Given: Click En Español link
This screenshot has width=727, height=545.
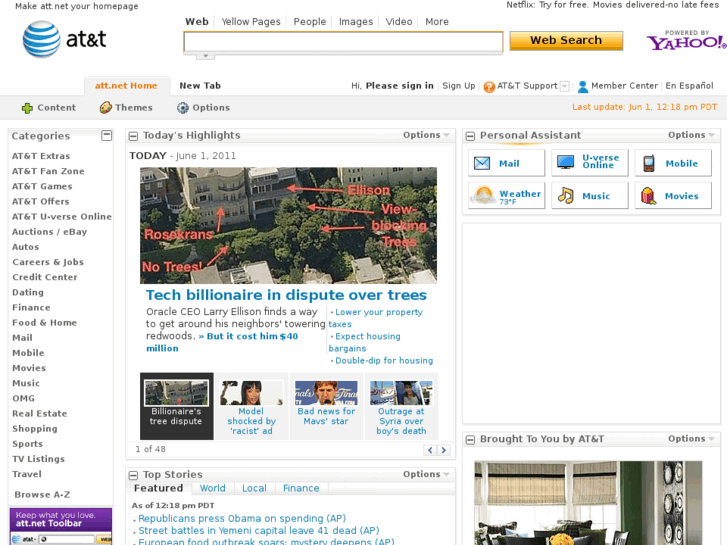Looking at the screenshot, I should tap(689, 86).
